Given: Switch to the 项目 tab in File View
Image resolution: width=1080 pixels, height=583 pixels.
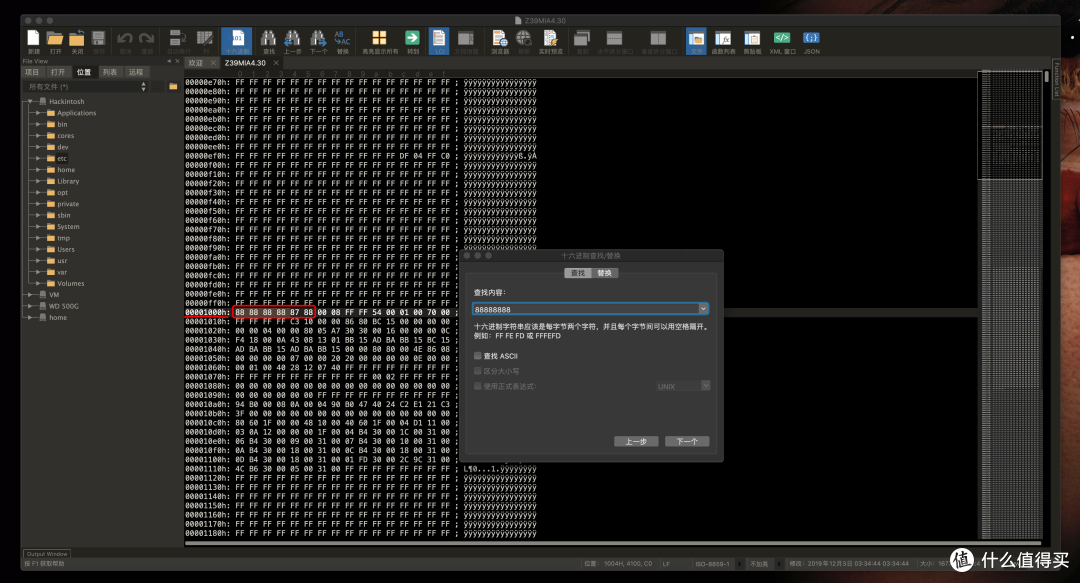Looking at the screenshot, I should point(32,72).
